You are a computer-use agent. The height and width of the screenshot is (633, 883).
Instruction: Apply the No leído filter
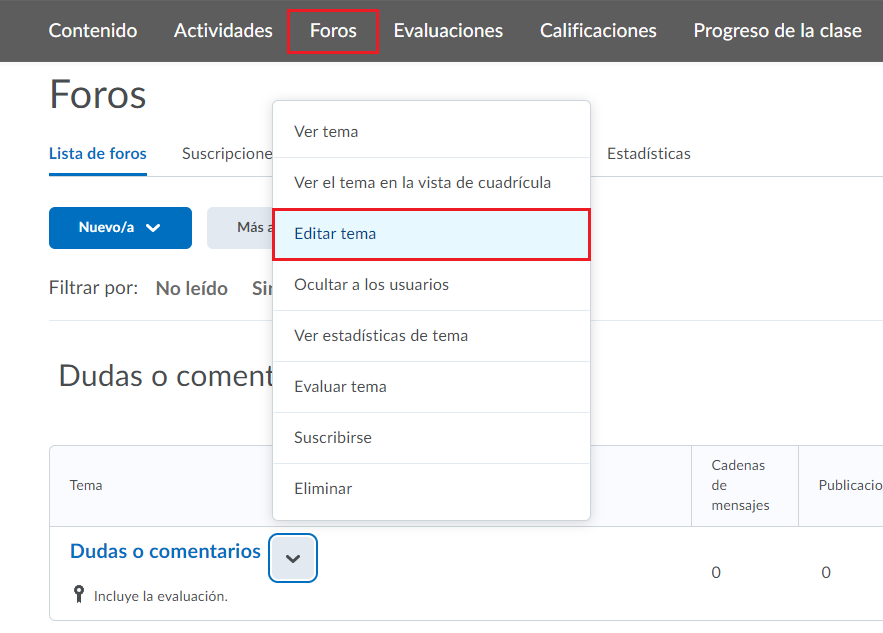(x=191, y=288)
